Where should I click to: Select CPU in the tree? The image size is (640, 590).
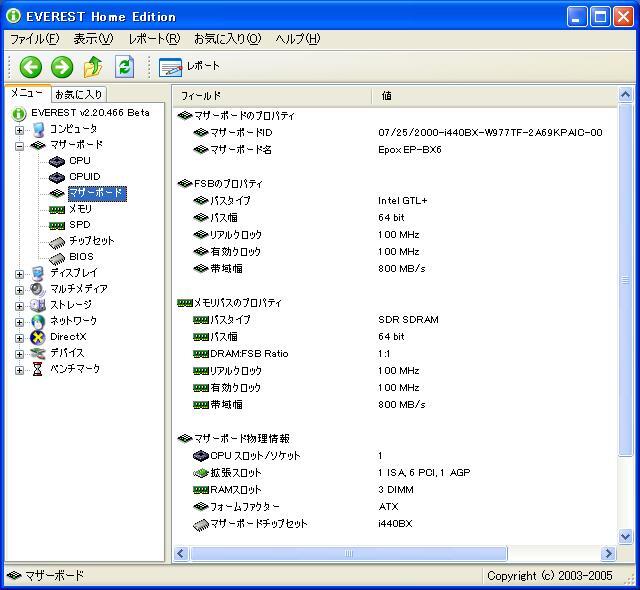pyautogui.click(x=79, y=161)
